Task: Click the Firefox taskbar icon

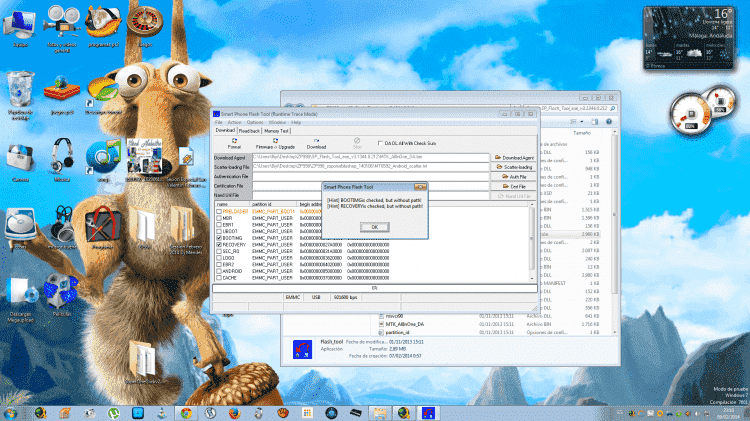Action: point(234,413)
